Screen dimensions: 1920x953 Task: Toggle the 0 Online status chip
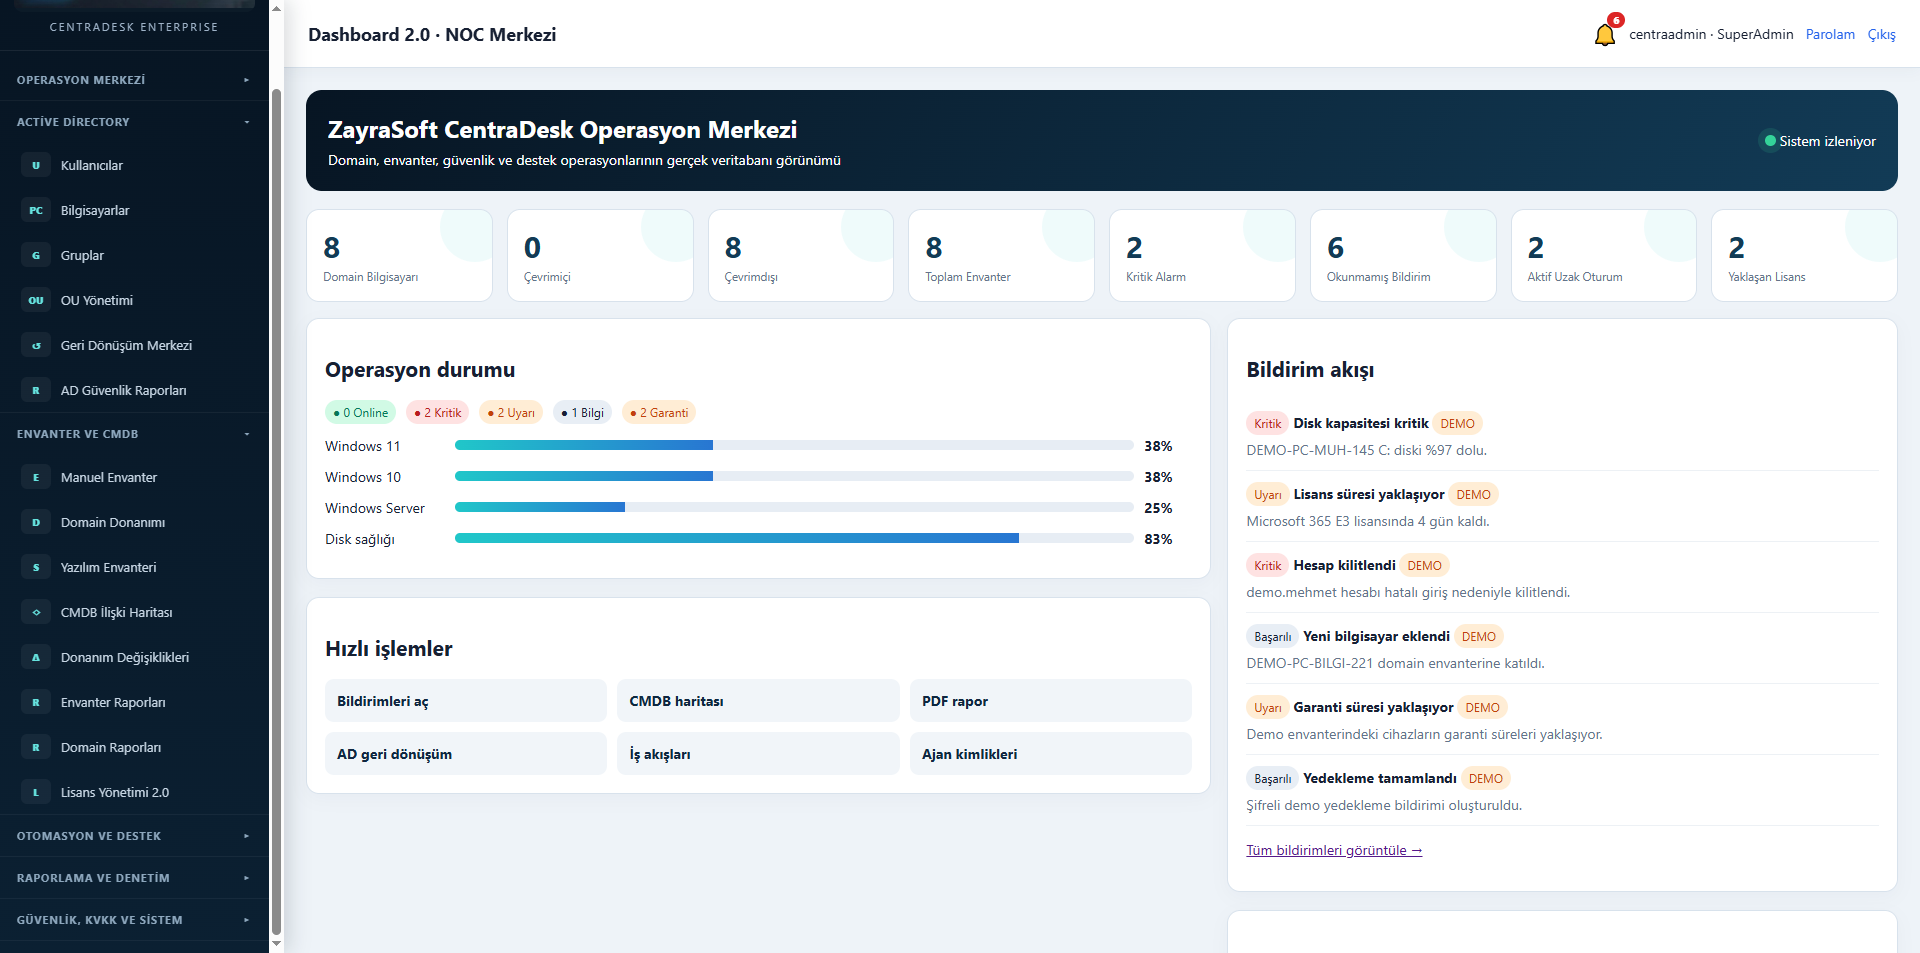[x=361, y=412]
